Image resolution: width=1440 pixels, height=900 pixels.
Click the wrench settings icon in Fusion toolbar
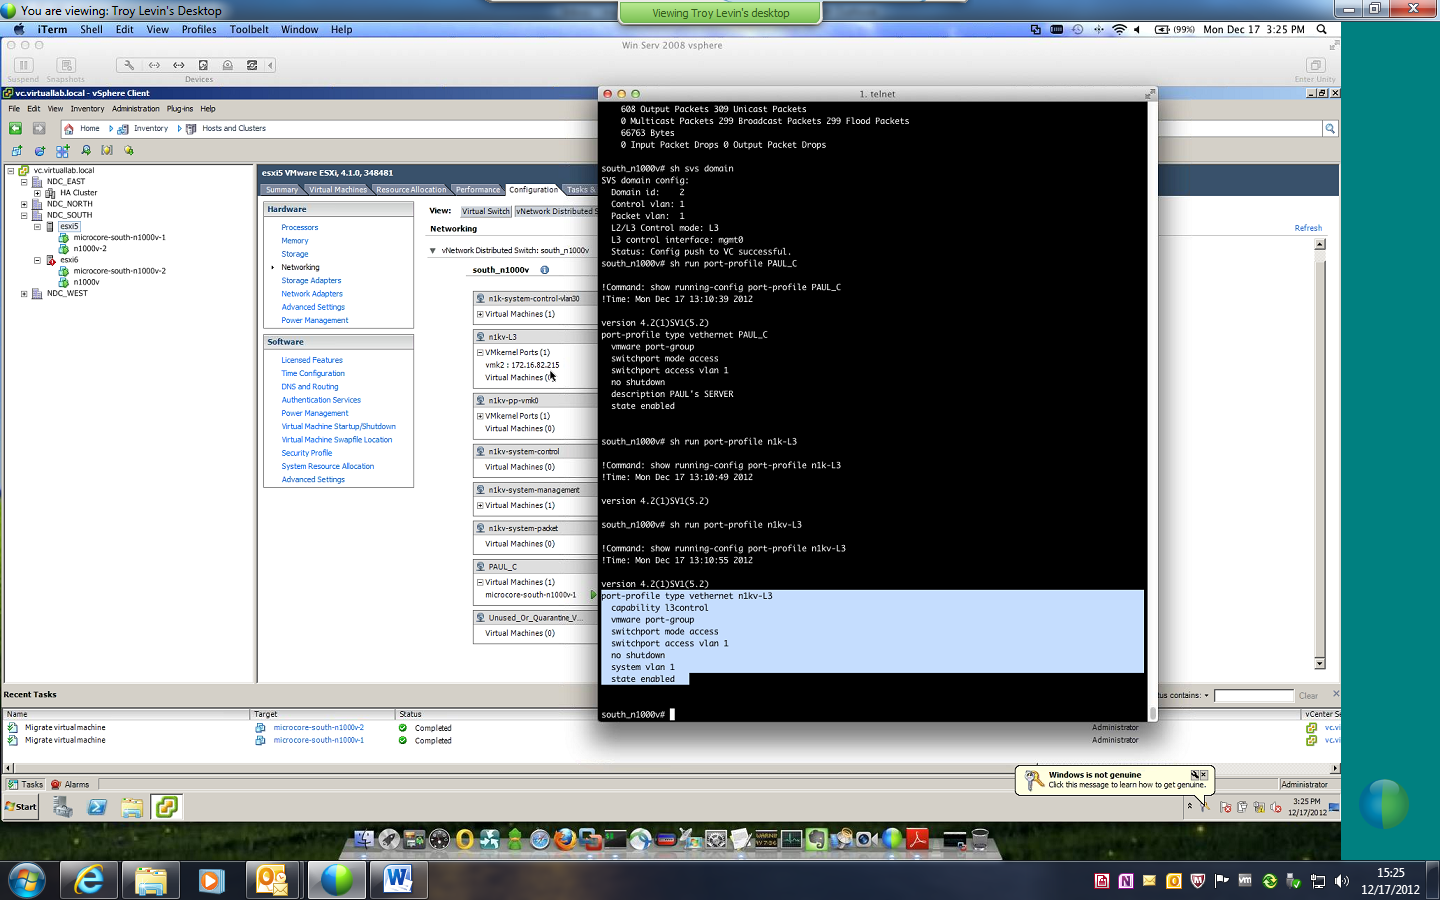[x=129, y=65]
